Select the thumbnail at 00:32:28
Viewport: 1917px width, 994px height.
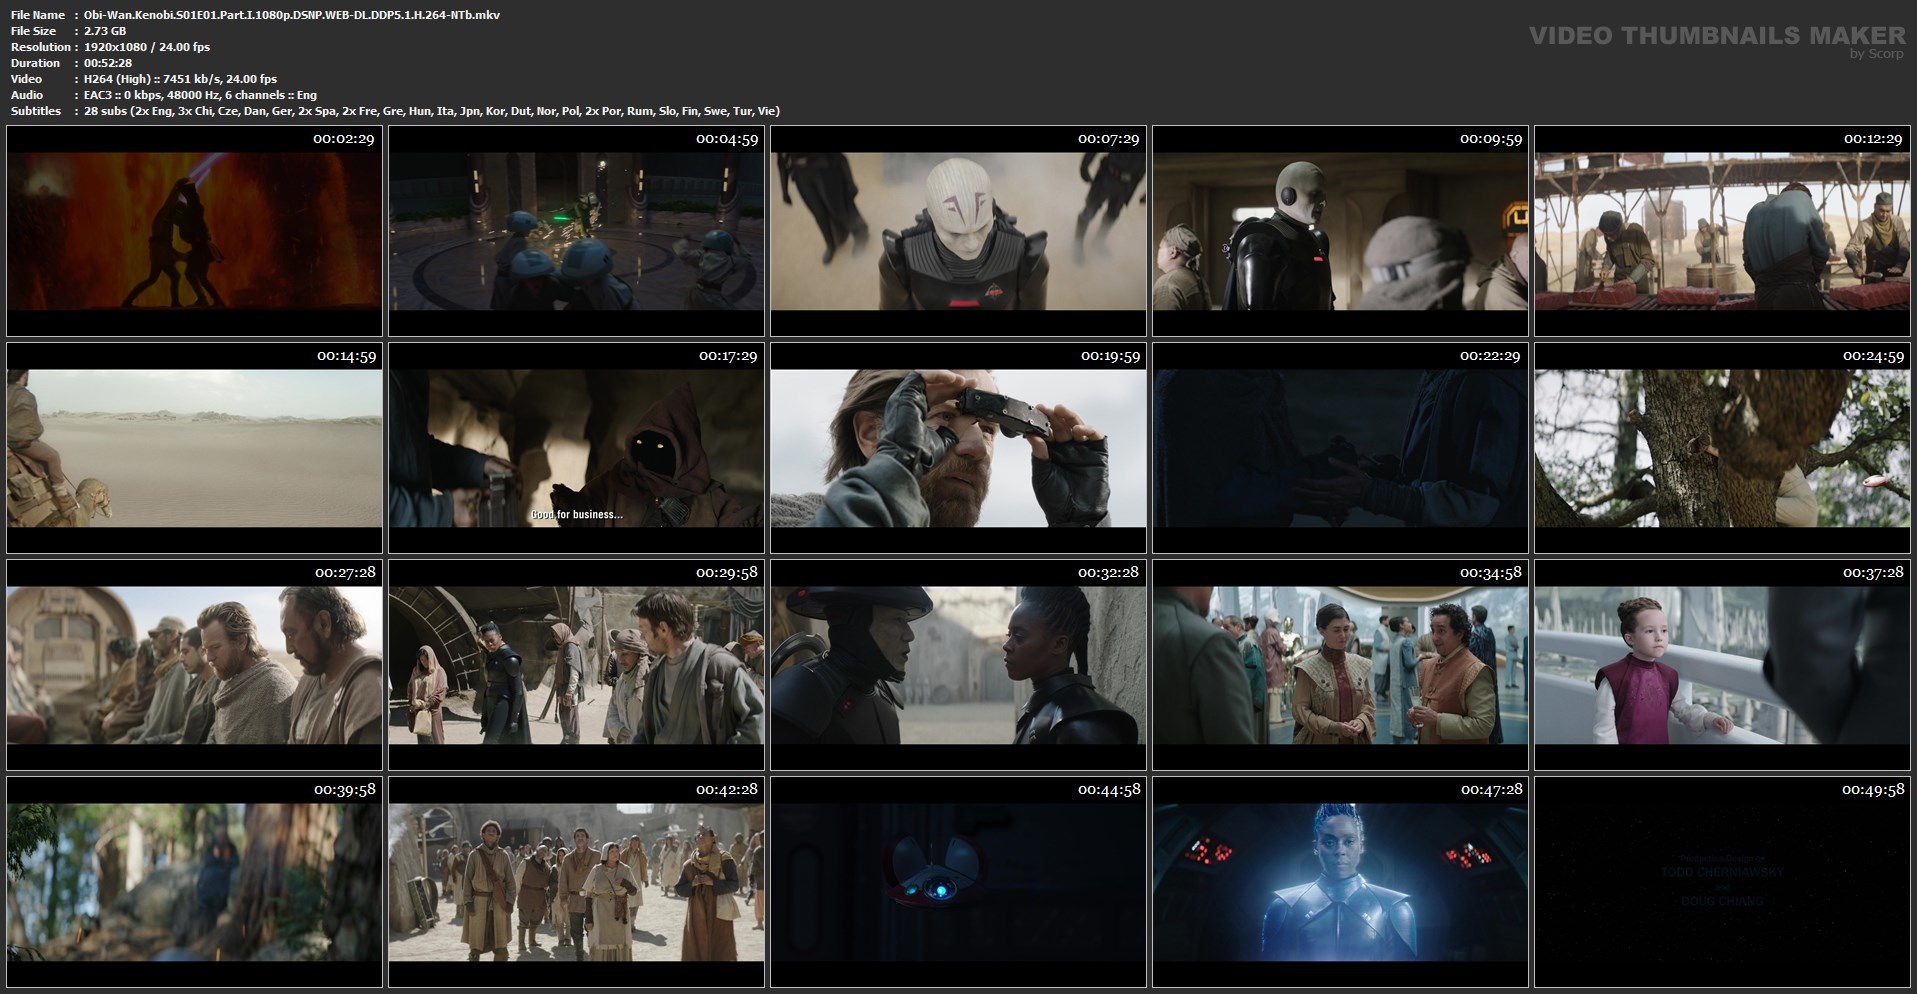(x=958, y=665)
